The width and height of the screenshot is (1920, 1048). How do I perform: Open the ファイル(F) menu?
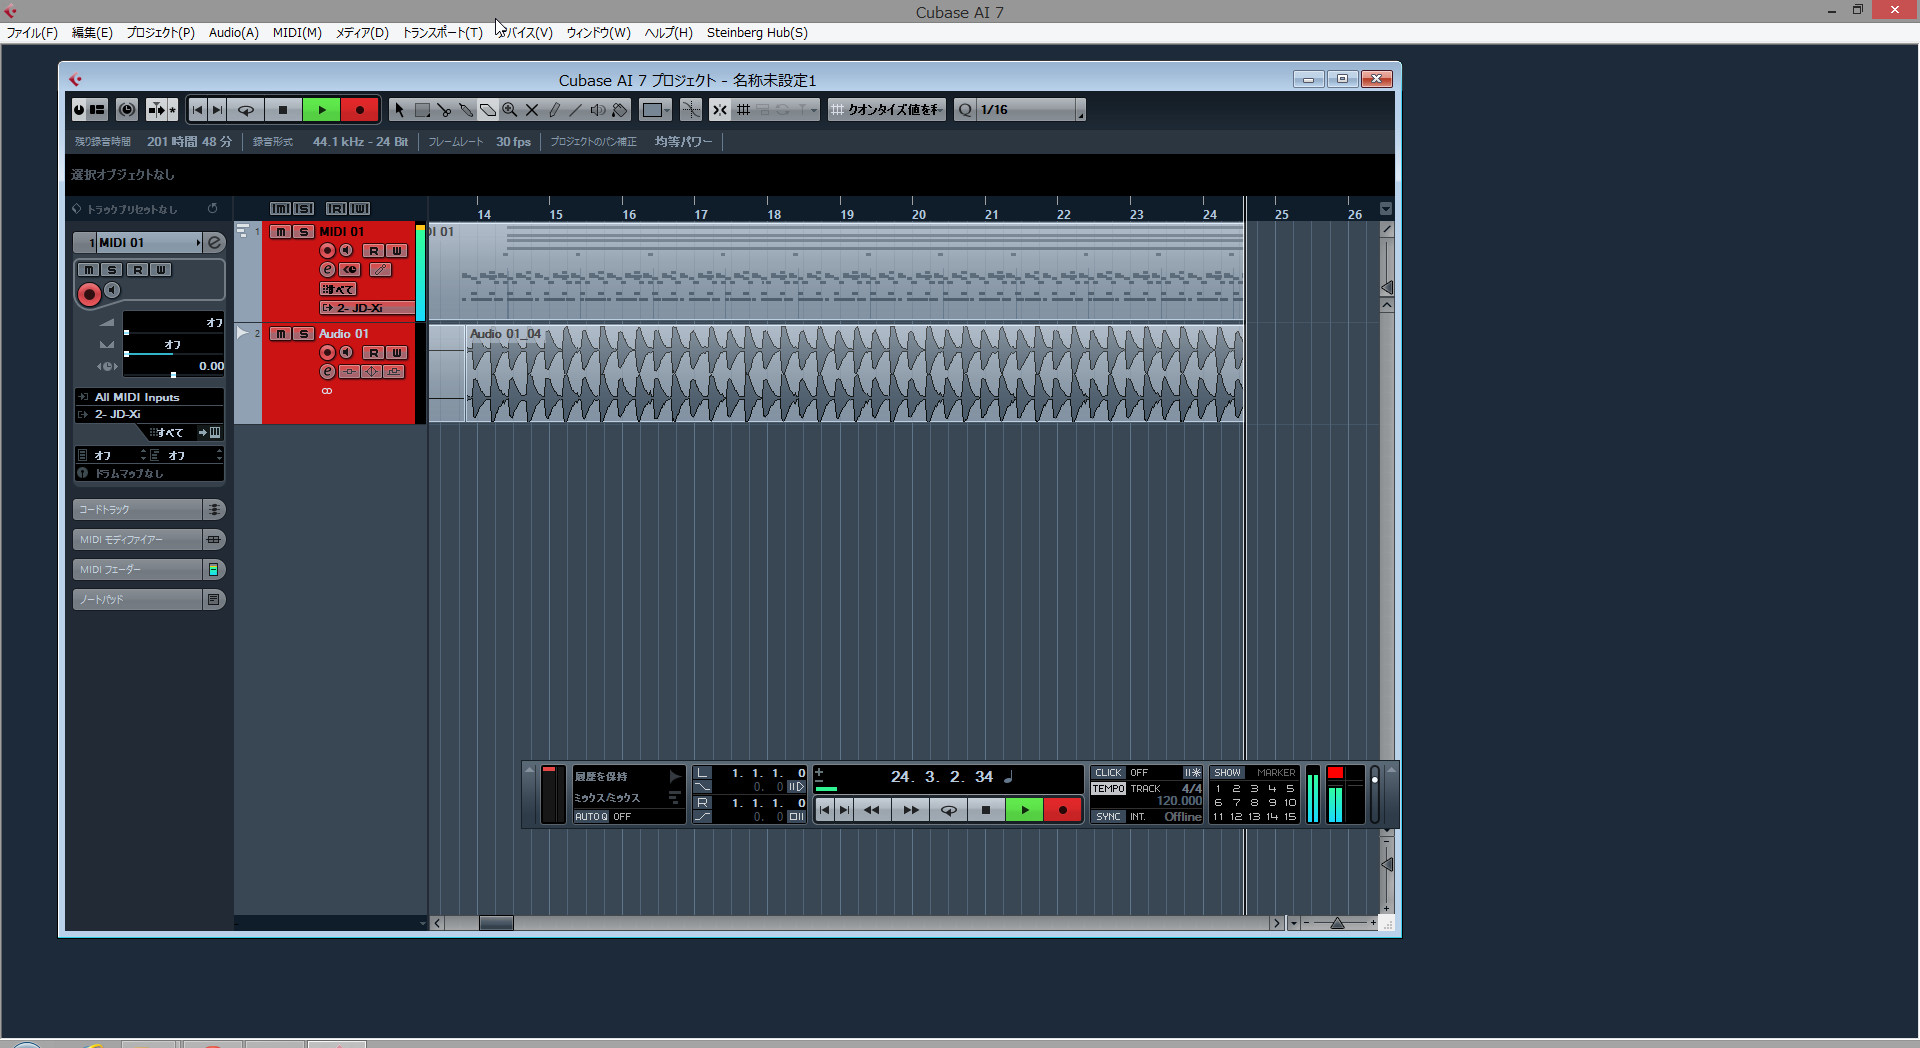click(32, 33)
